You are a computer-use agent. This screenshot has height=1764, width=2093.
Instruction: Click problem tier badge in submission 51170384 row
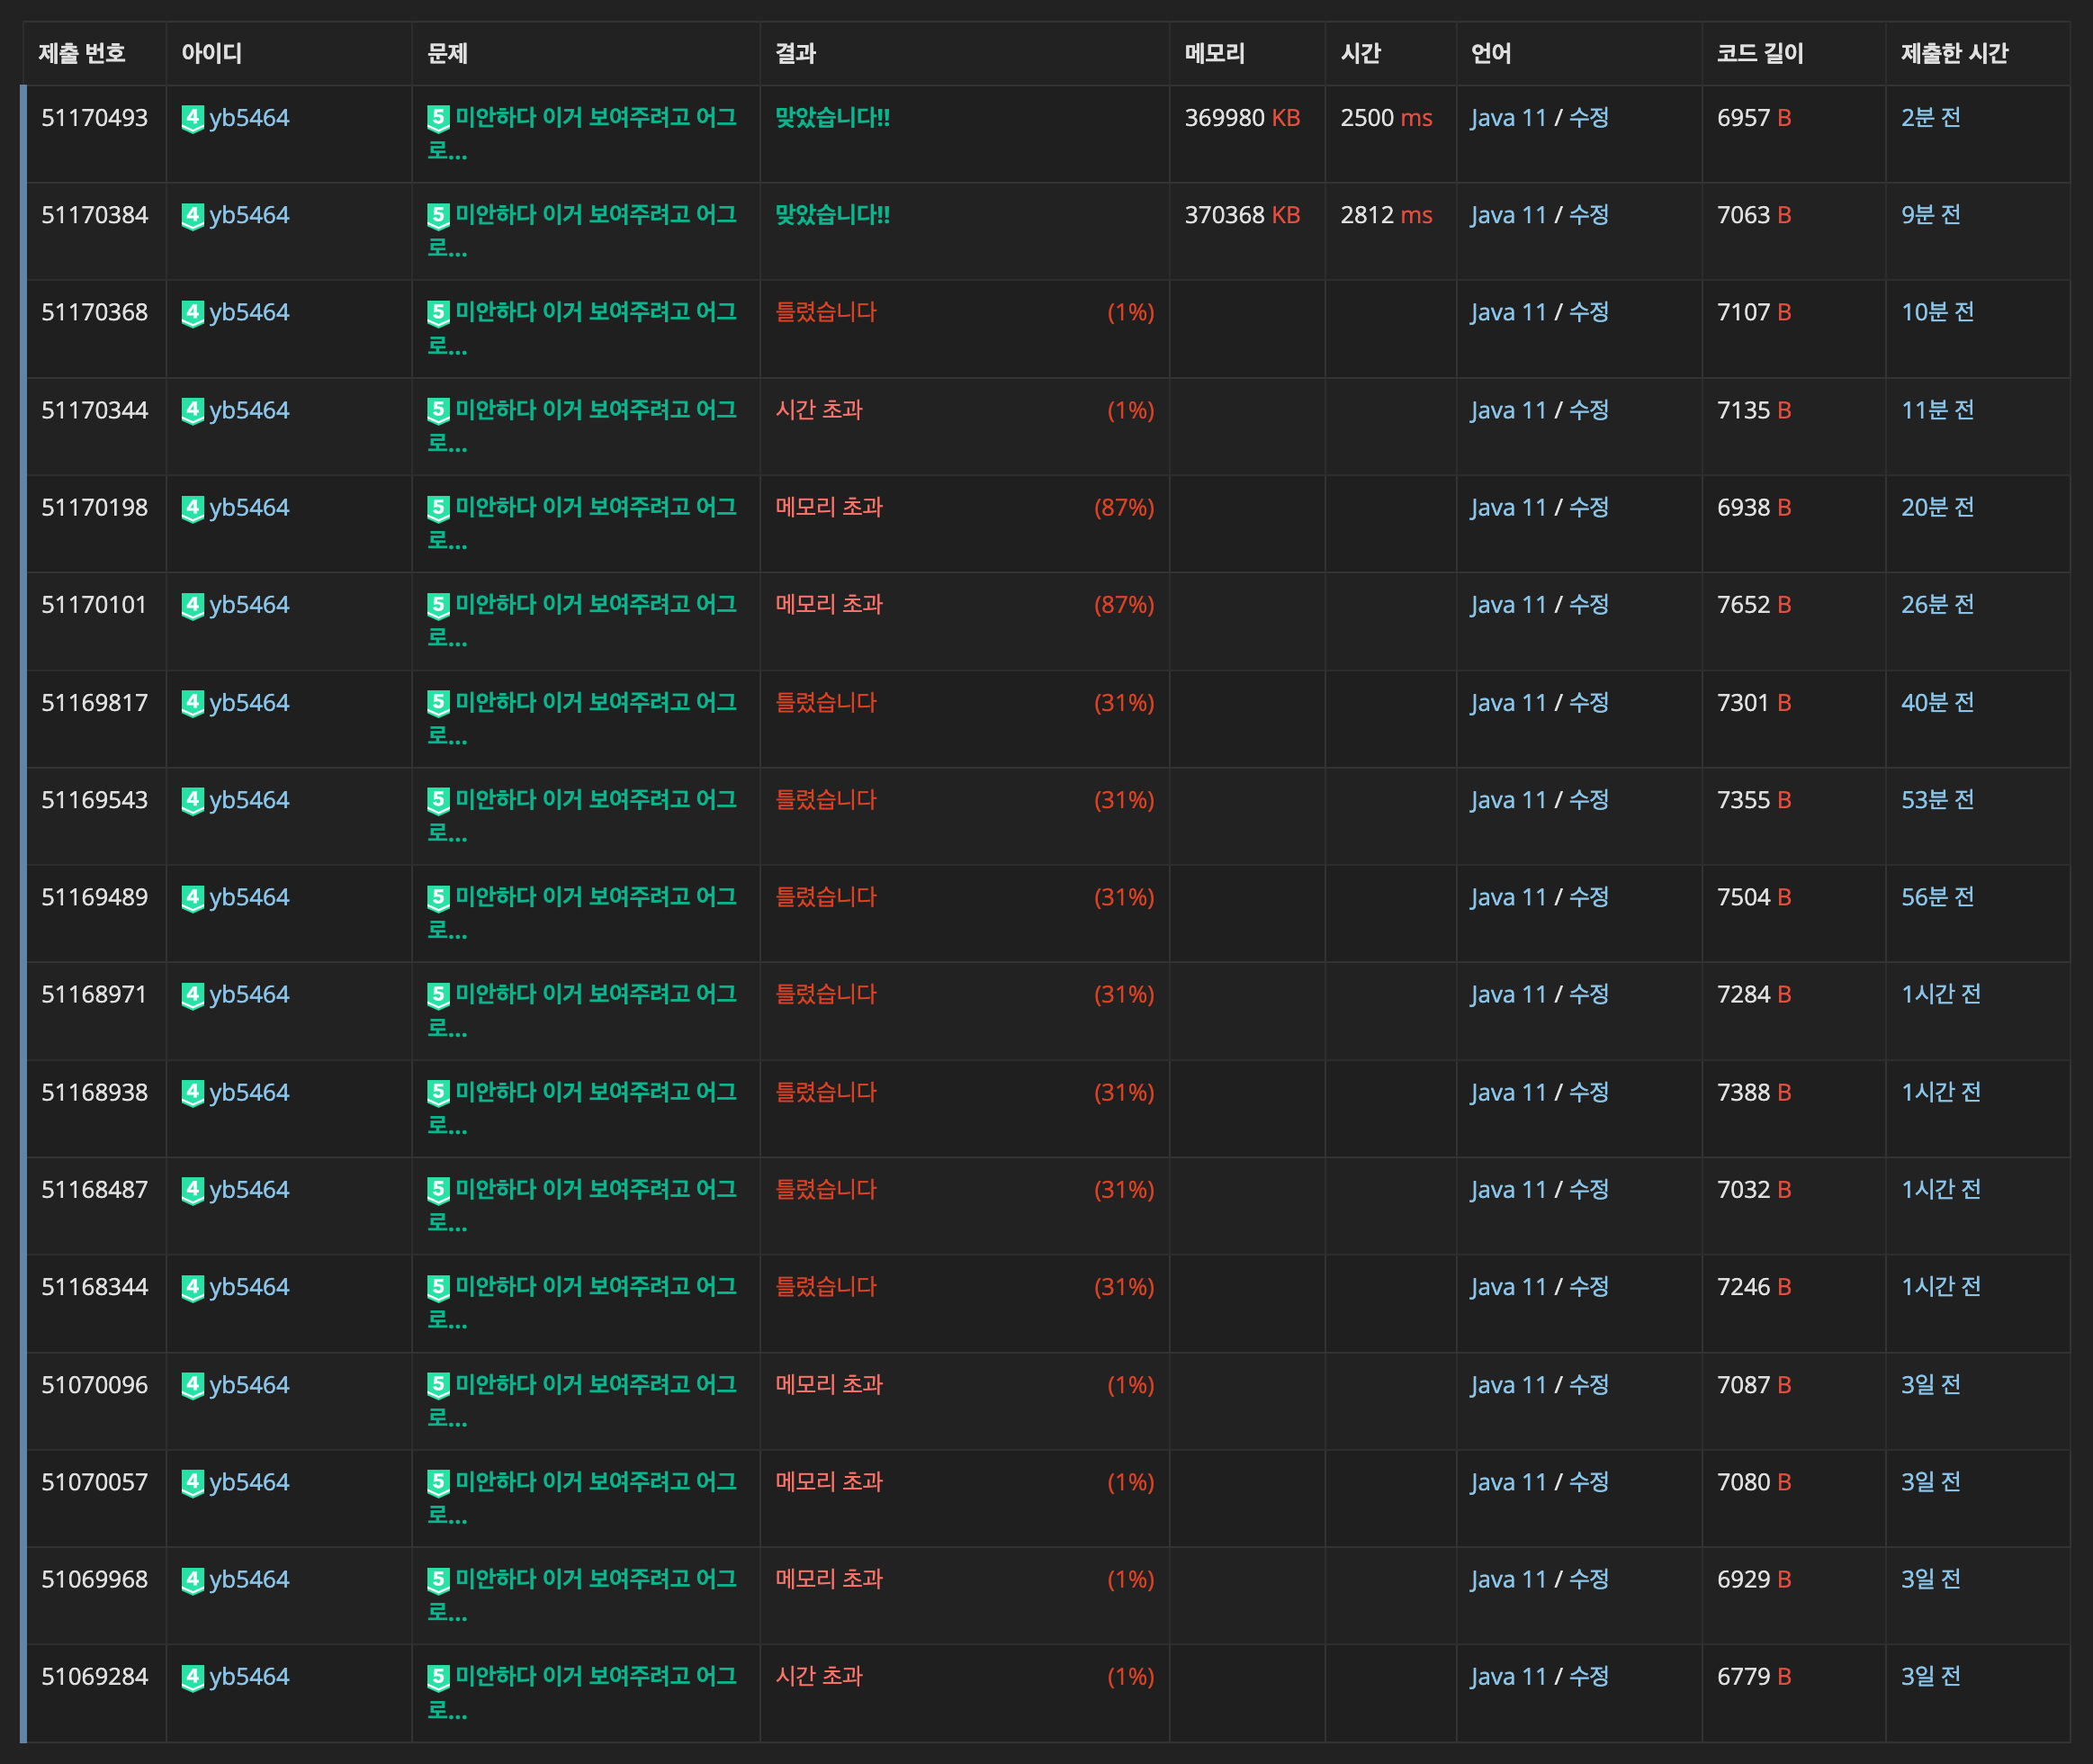click(438, 215)
